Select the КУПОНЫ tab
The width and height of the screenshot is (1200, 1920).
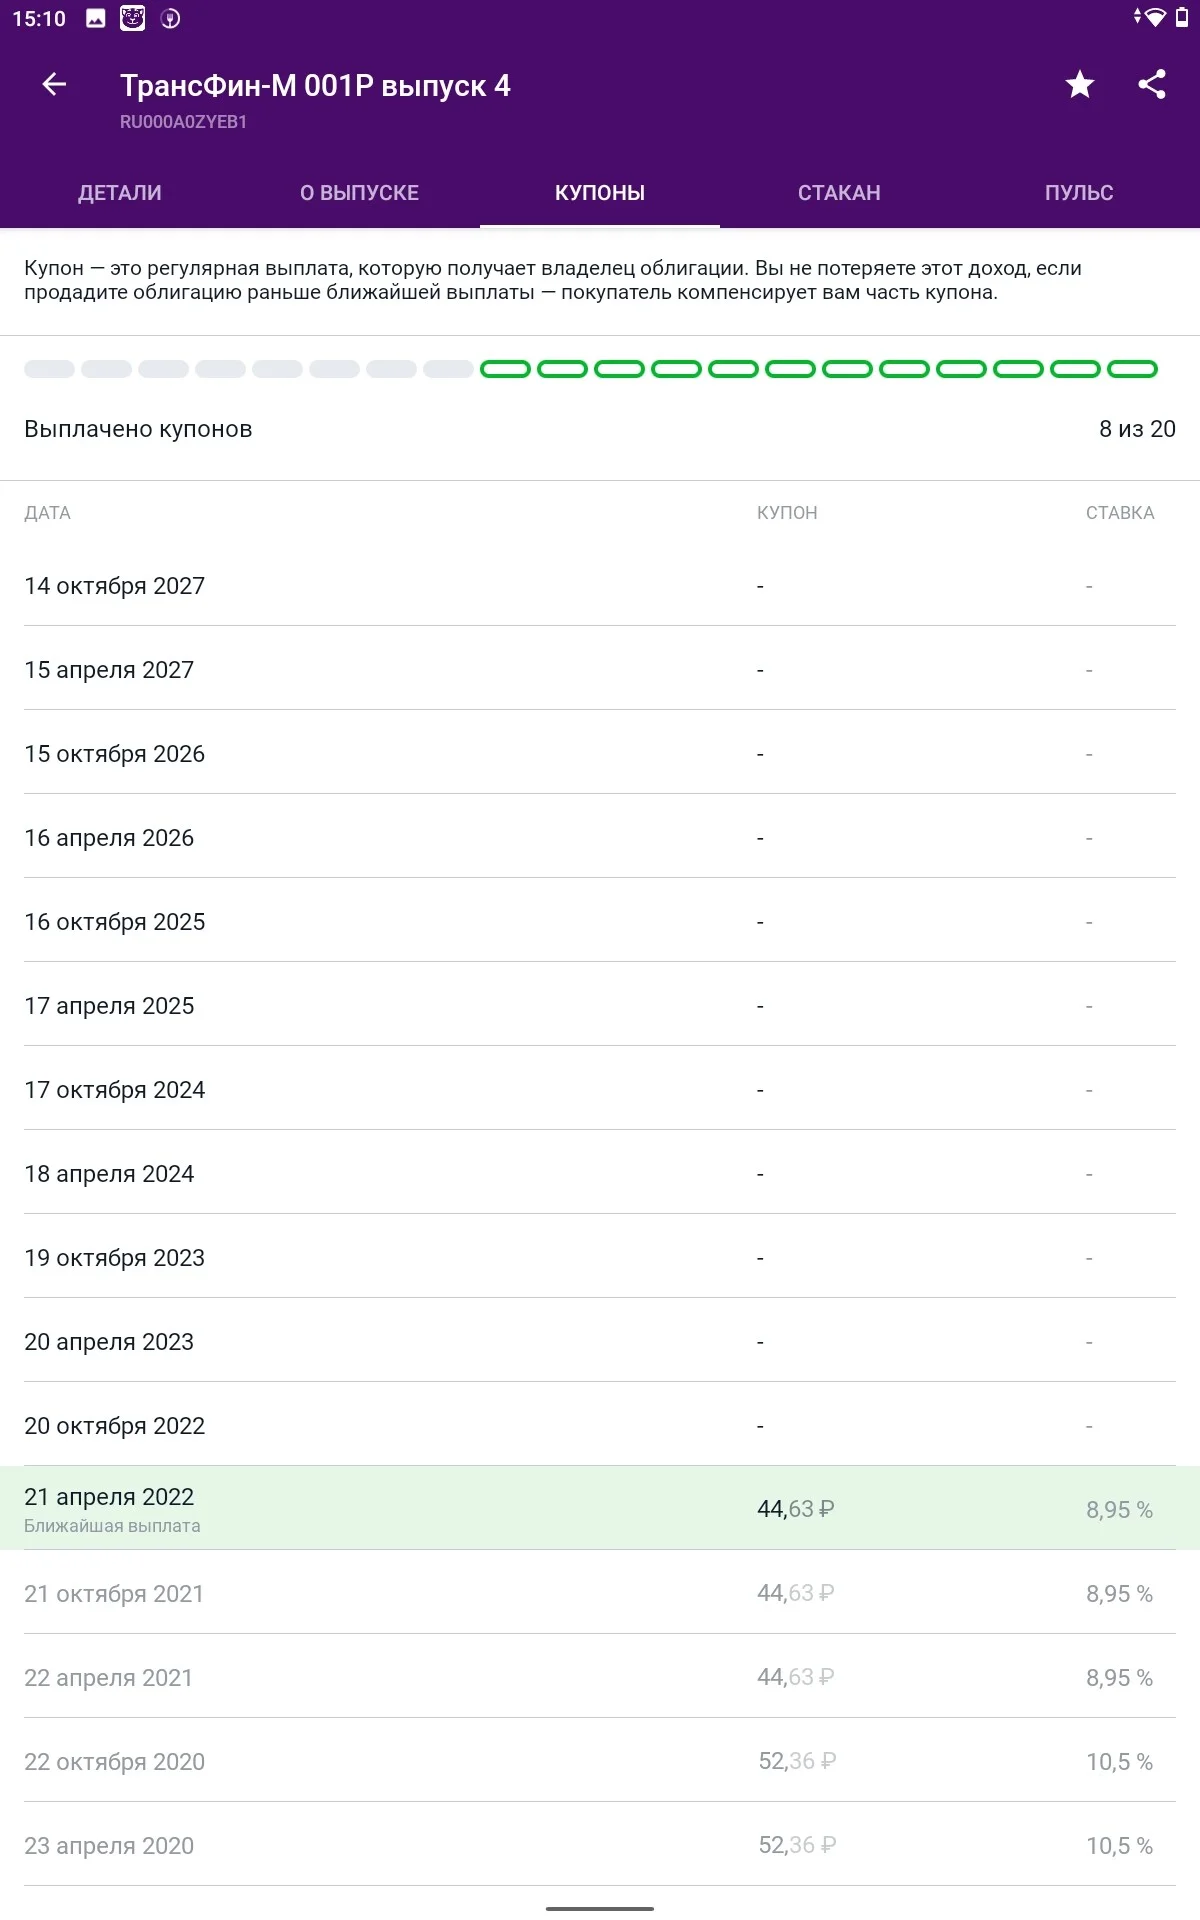(600, 193)
